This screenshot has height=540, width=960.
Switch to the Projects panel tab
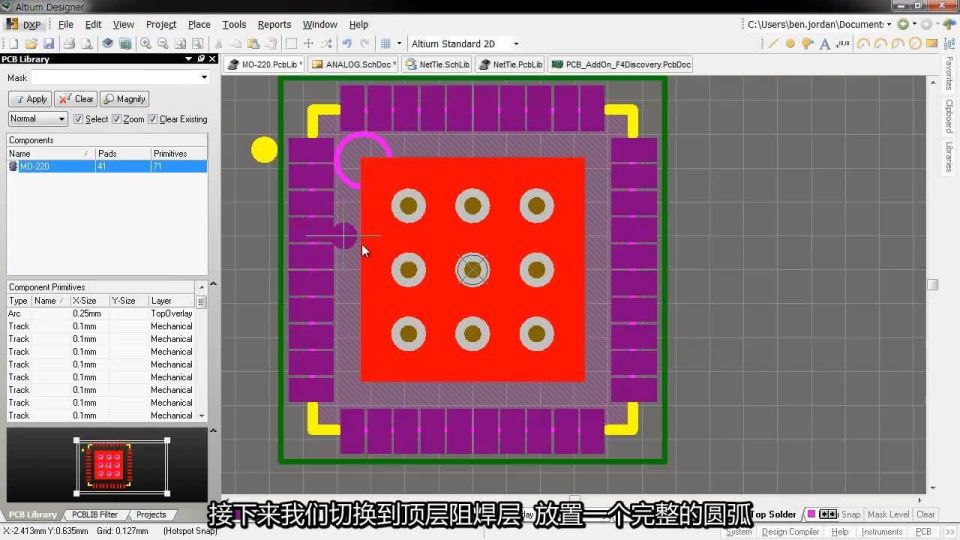tap(151, 514)
